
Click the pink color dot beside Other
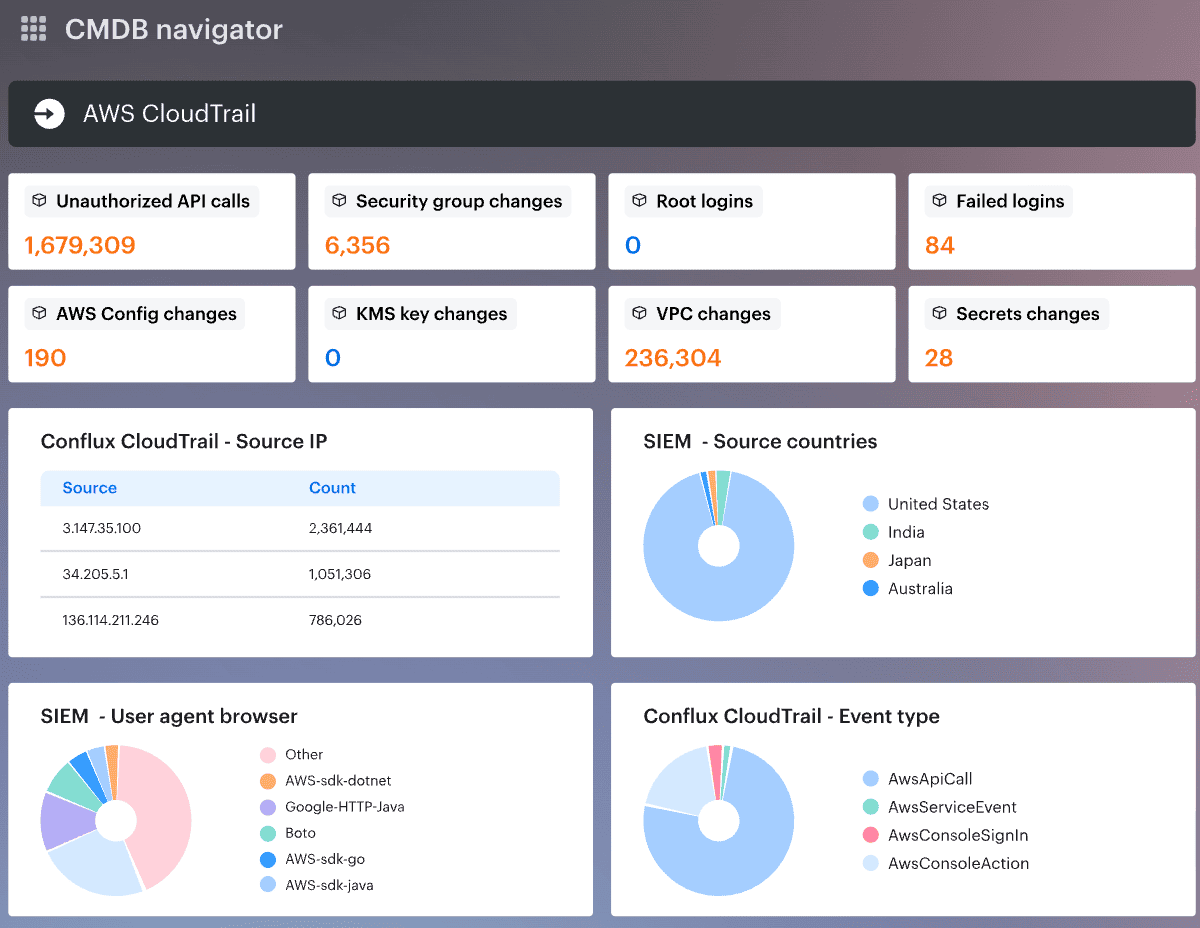coord(268,755)
